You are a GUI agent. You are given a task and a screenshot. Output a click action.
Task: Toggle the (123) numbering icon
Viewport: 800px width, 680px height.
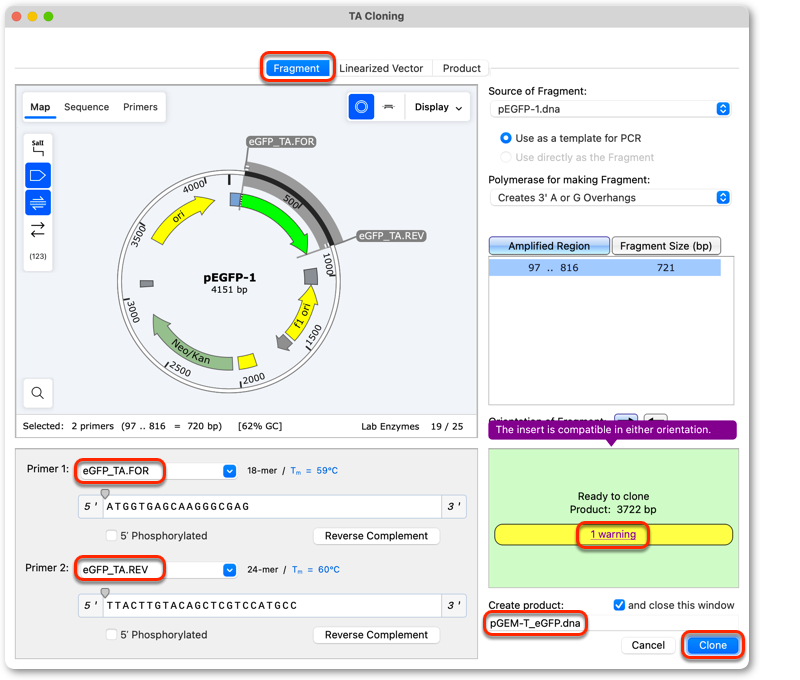[x=38, y=256]
